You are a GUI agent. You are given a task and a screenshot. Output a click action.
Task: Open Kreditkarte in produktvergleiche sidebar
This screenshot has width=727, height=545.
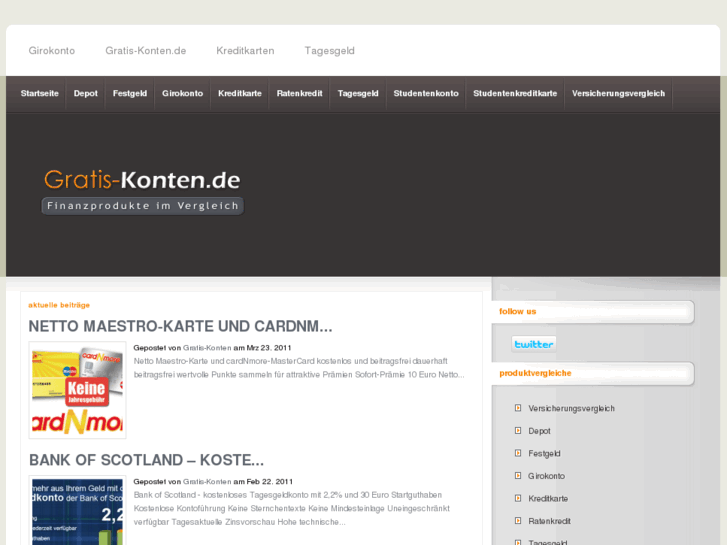click(x=548, y=499)
